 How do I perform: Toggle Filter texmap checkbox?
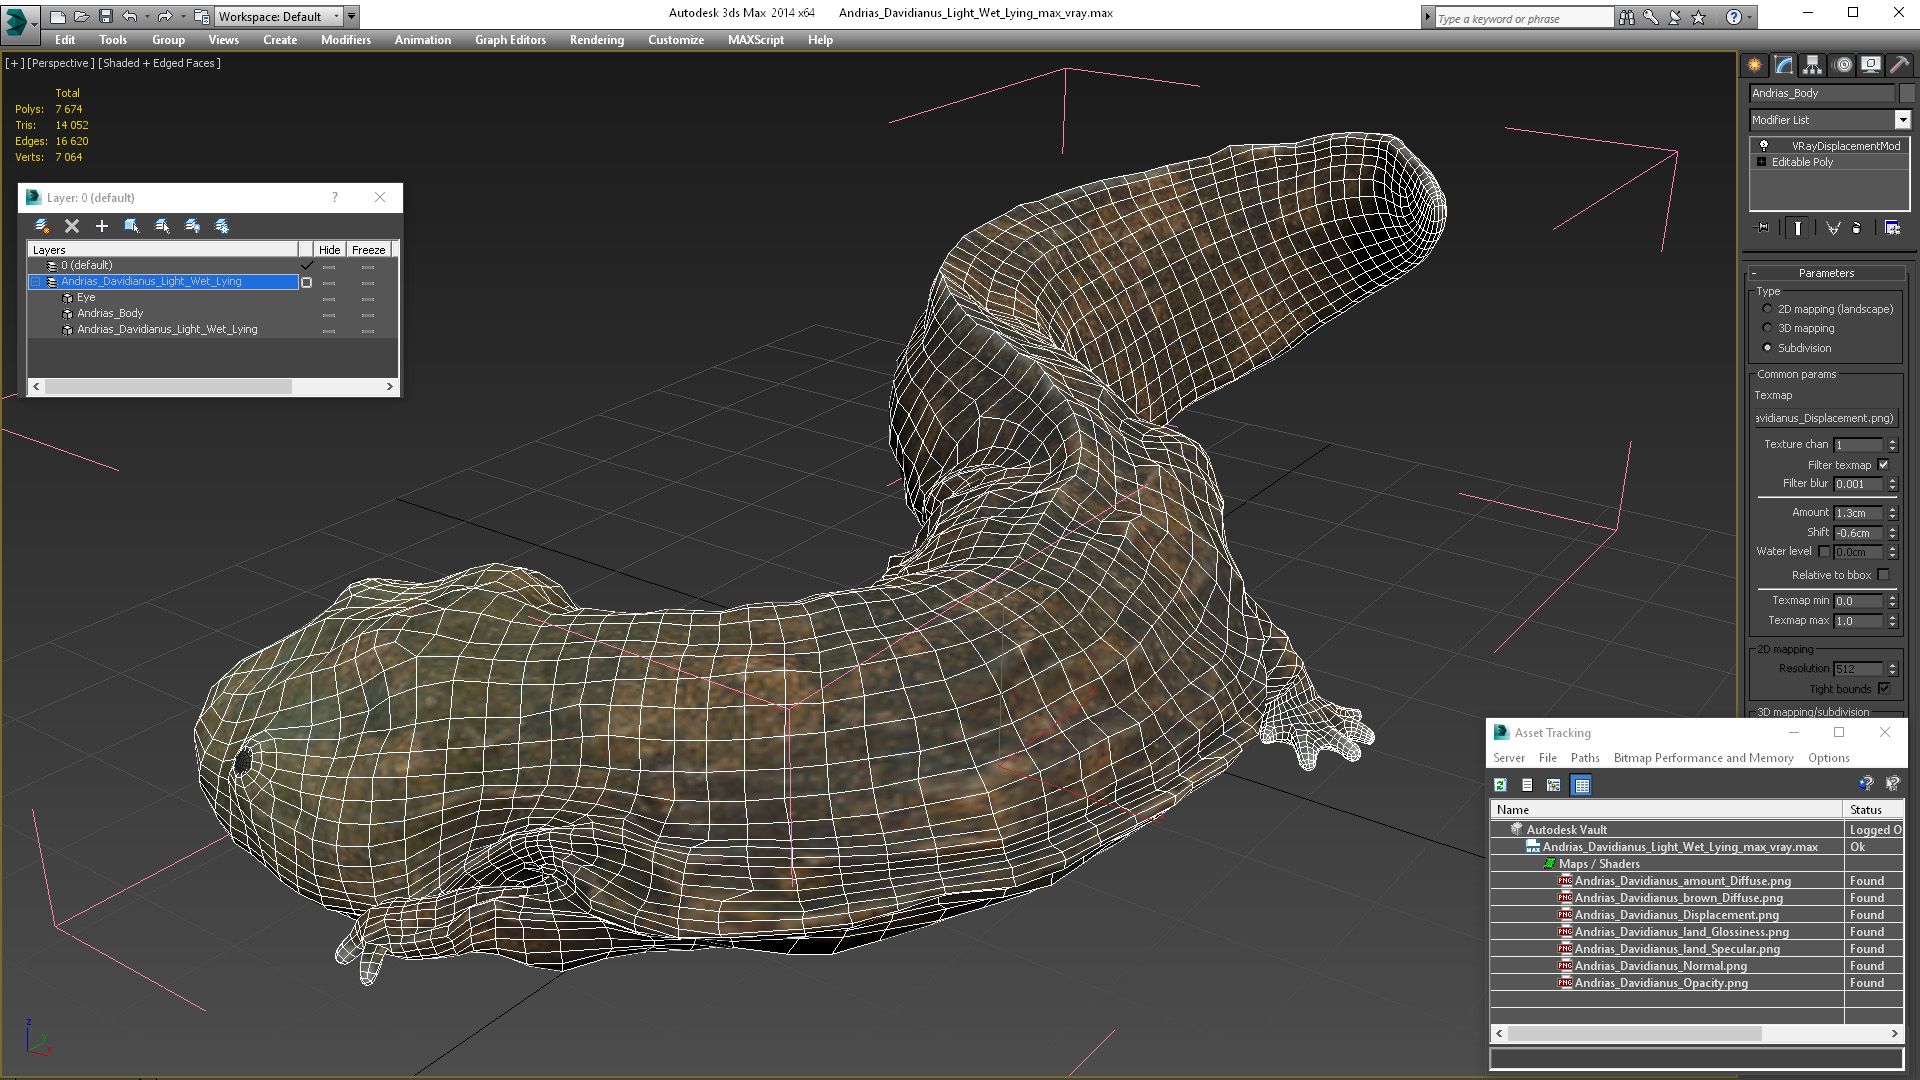coord(1883,465)
